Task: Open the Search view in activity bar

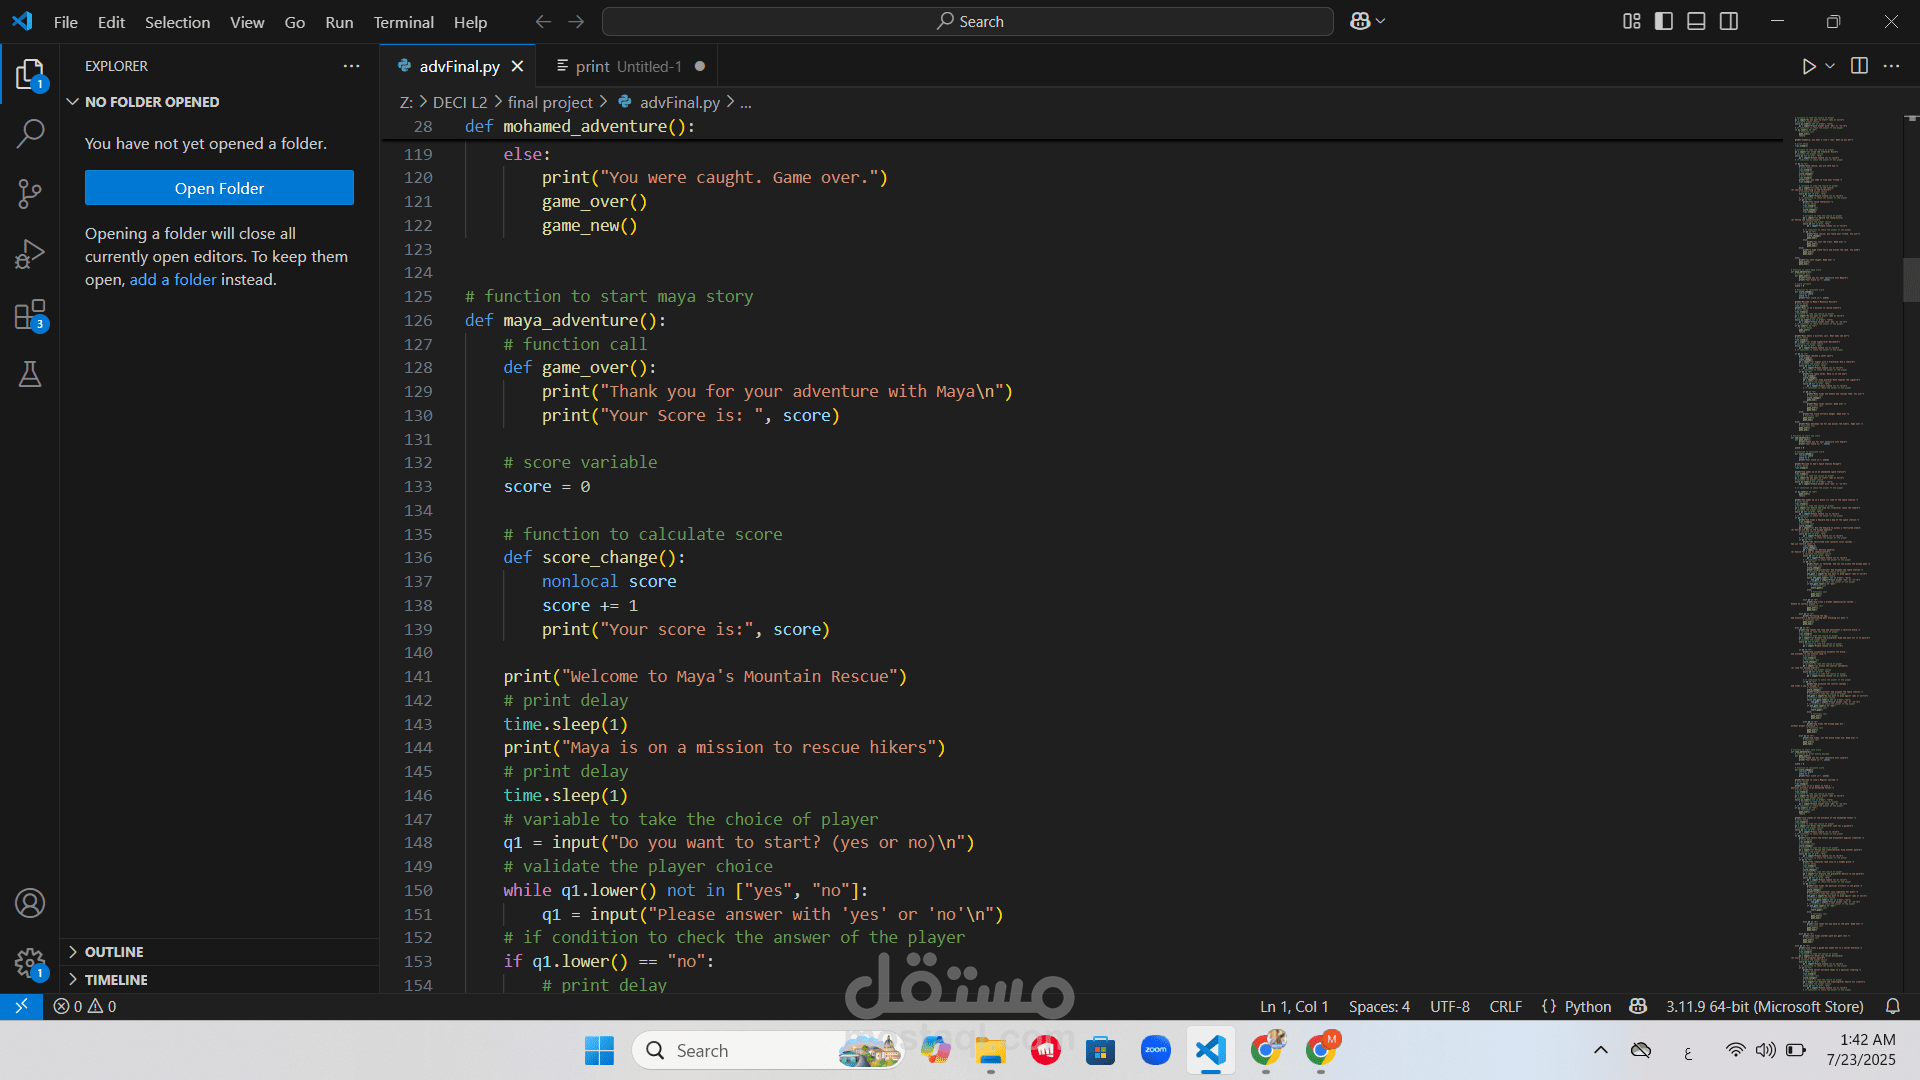Action: tap(30, 133)
